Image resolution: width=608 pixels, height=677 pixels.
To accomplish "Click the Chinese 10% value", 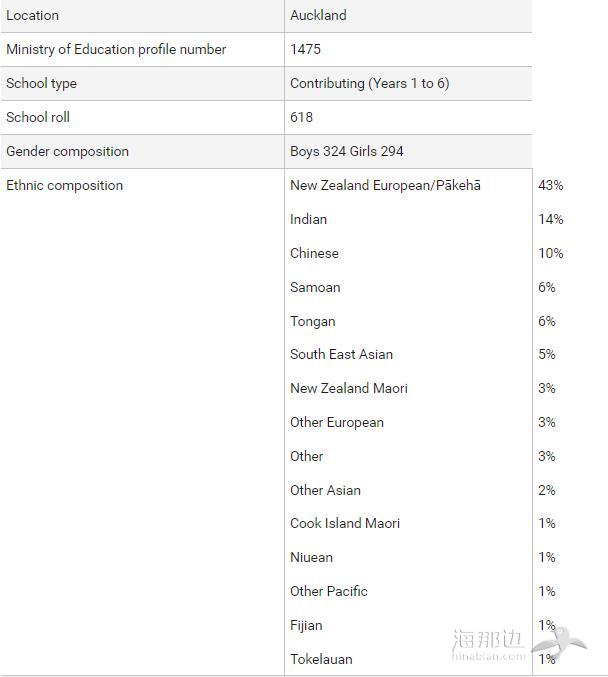I will 551,253.
